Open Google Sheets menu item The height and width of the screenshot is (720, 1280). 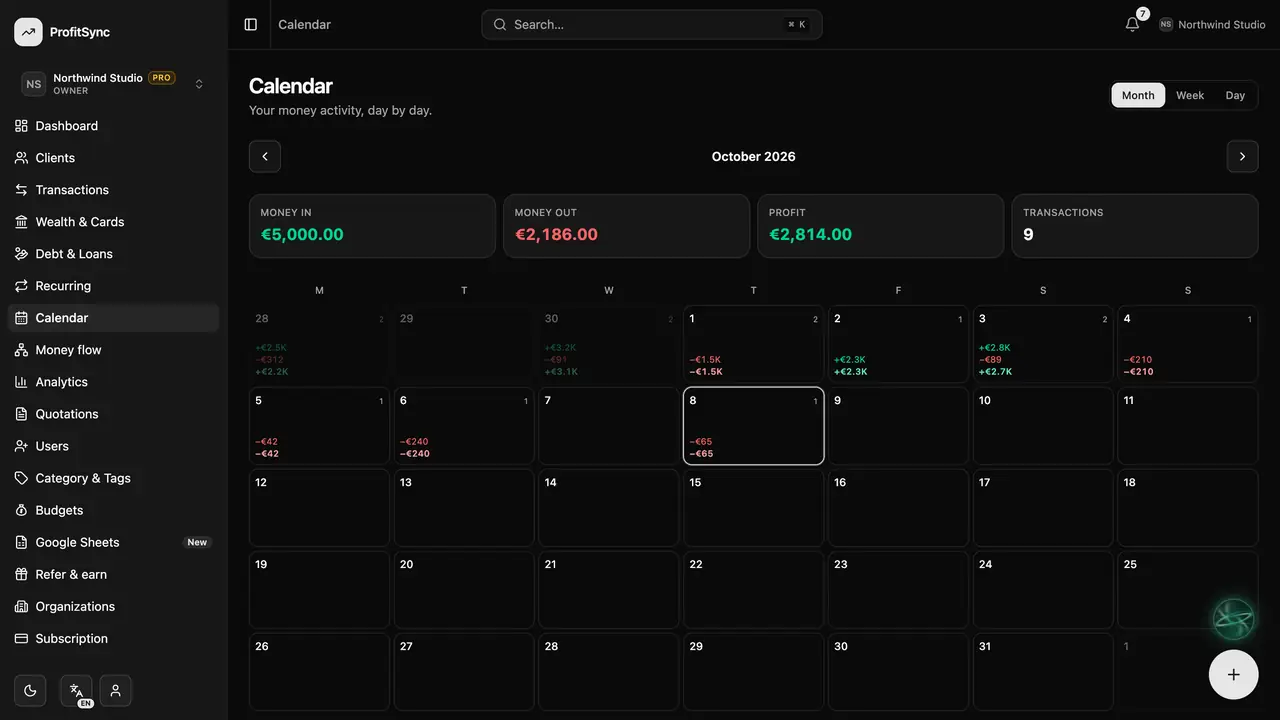113,542
